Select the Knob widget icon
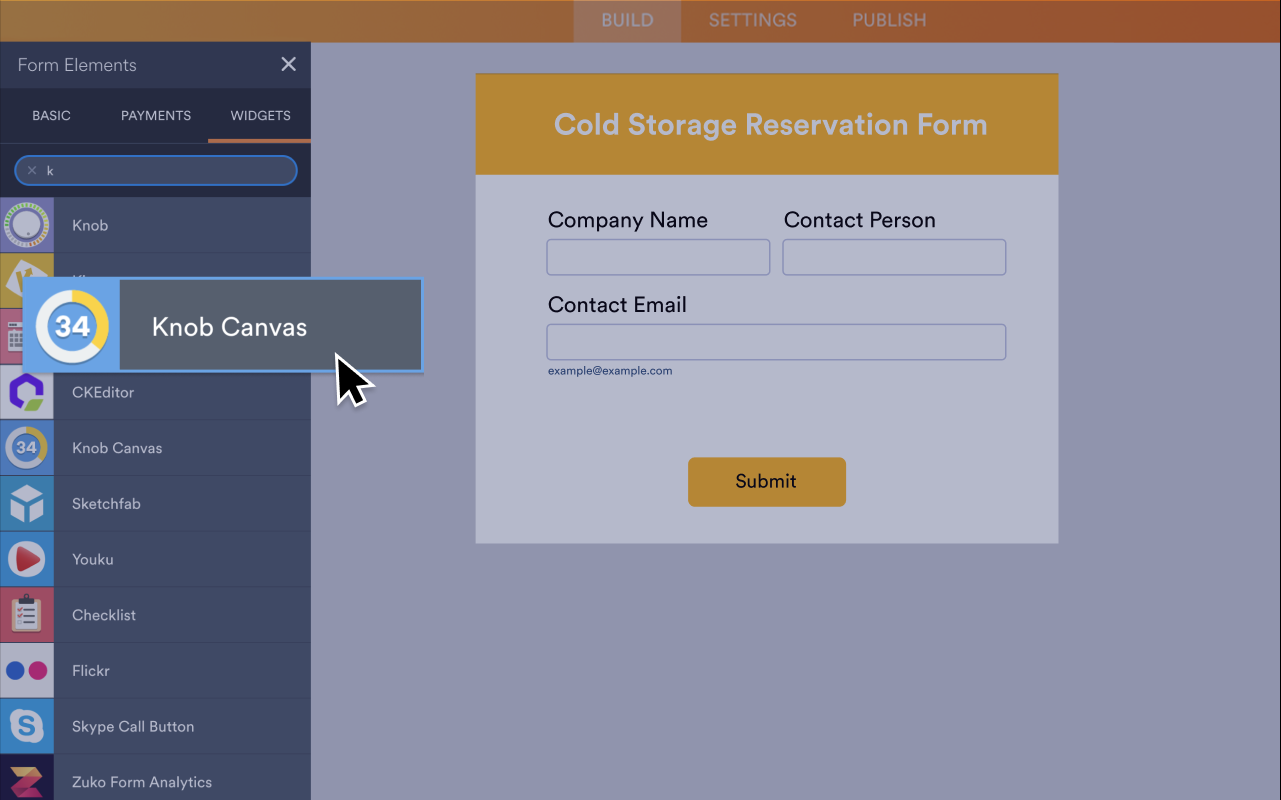This screenshot has width=1281, height=800. click(x=27, y=225)
